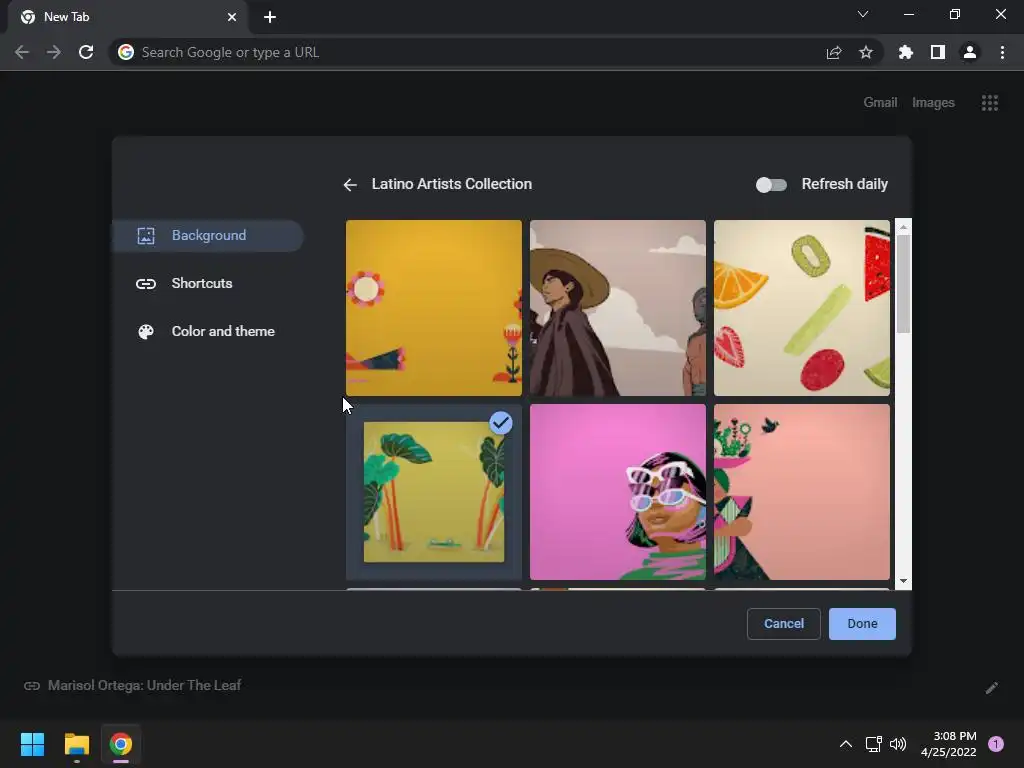This screenshot has height=768, width=1024.
Task: Open the Gmail link
Action: [x=880, y=103]
